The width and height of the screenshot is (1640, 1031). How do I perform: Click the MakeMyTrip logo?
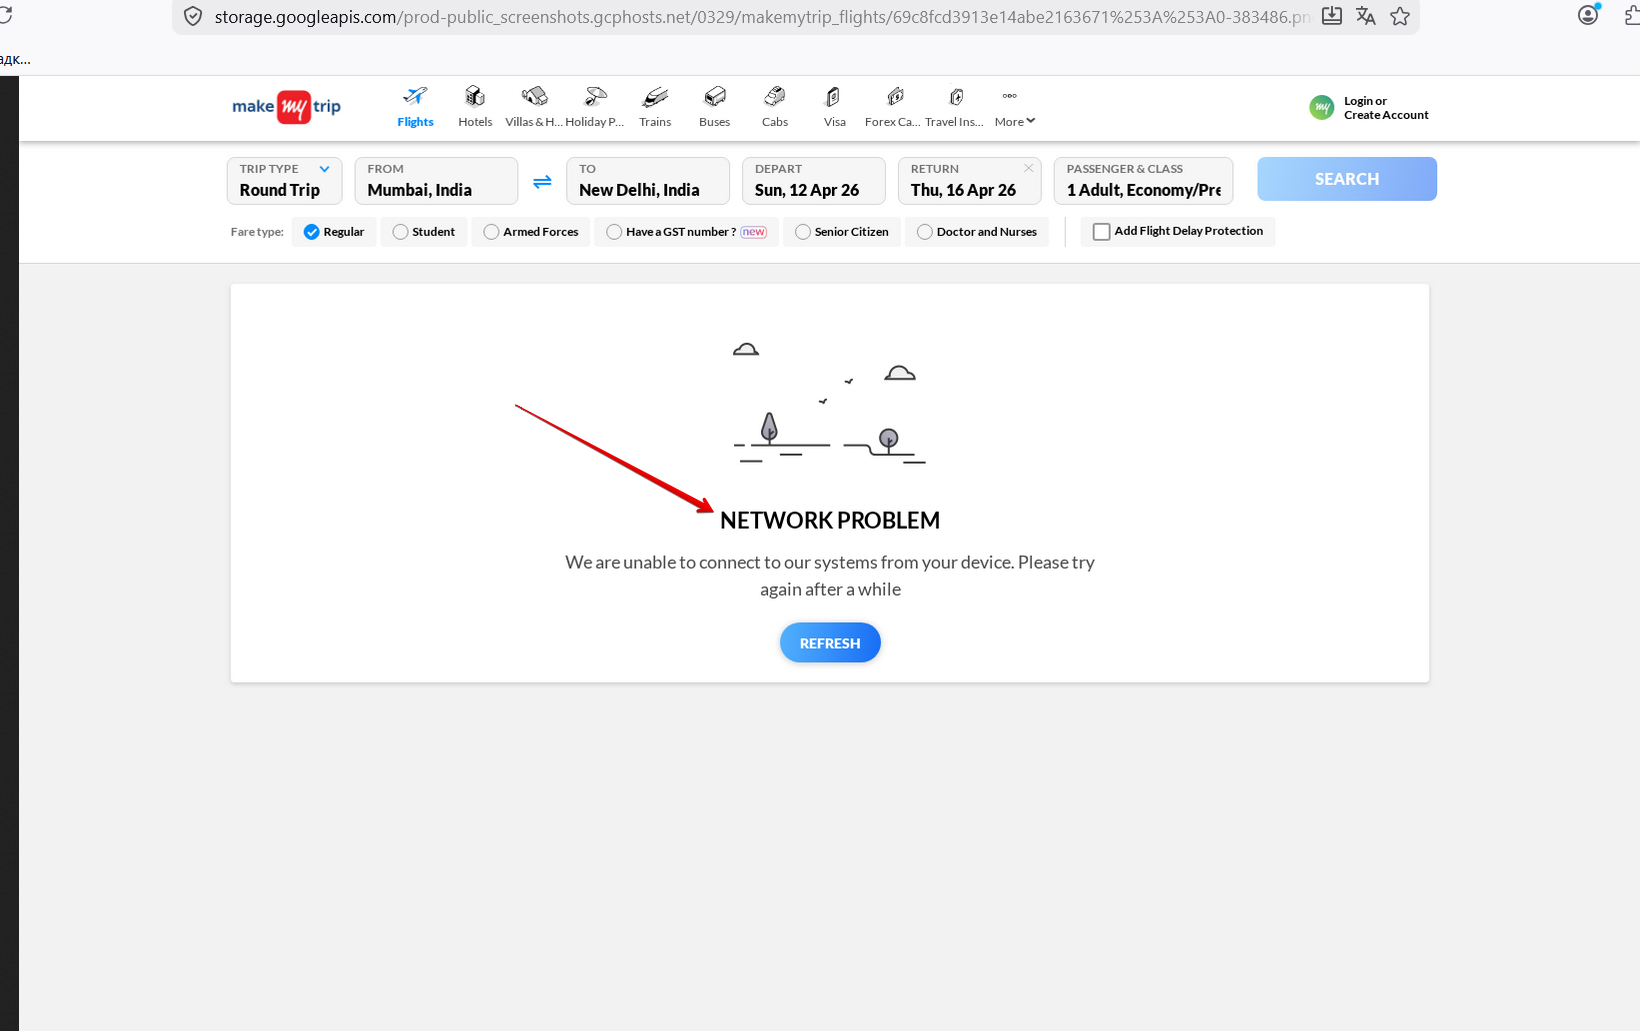(286, 106)
